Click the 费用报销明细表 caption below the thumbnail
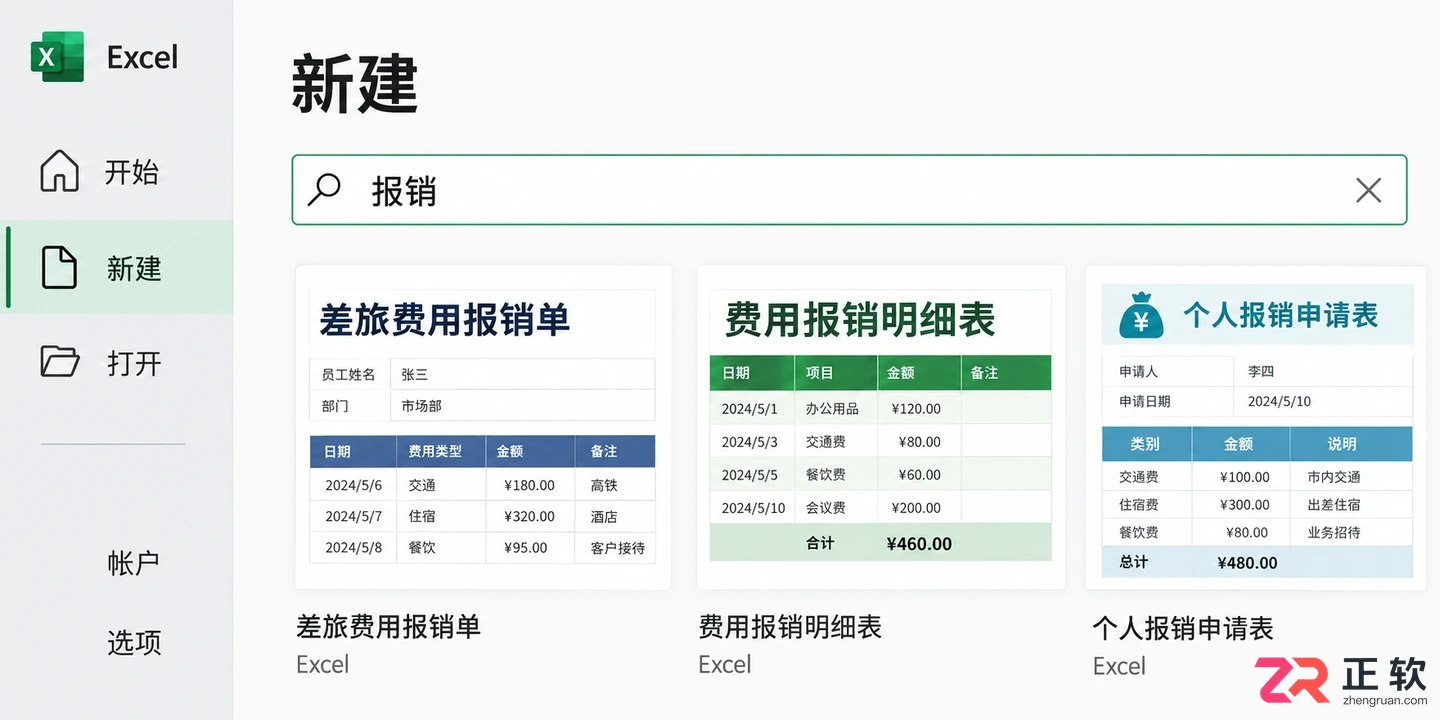This screenshot has width=1440, height=720. [x=790, y=627]
